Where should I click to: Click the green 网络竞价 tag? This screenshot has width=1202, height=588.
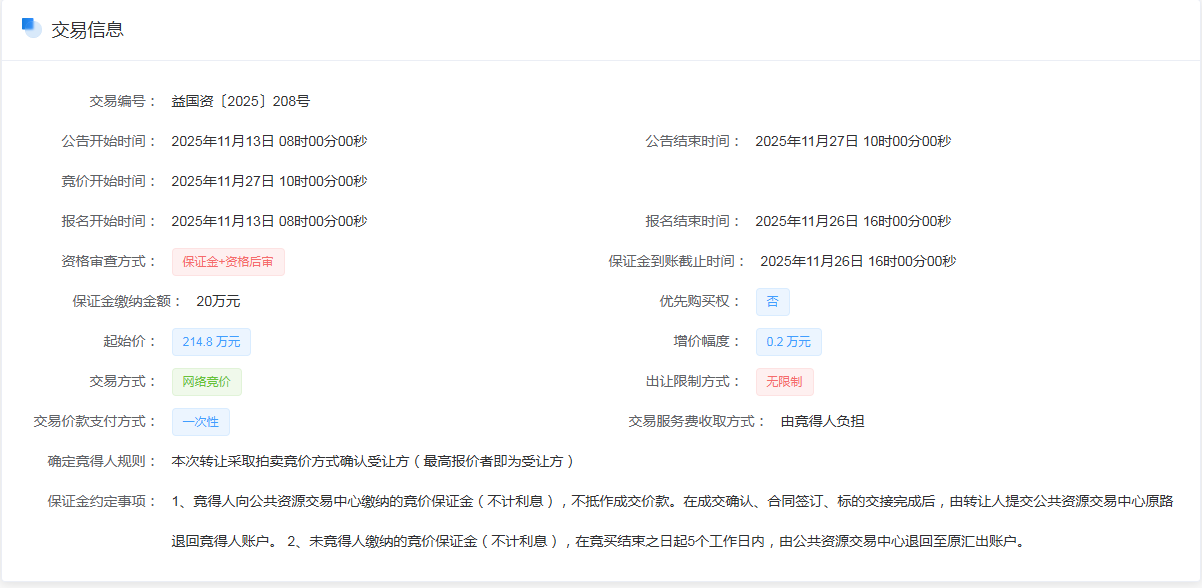(206, 382)
